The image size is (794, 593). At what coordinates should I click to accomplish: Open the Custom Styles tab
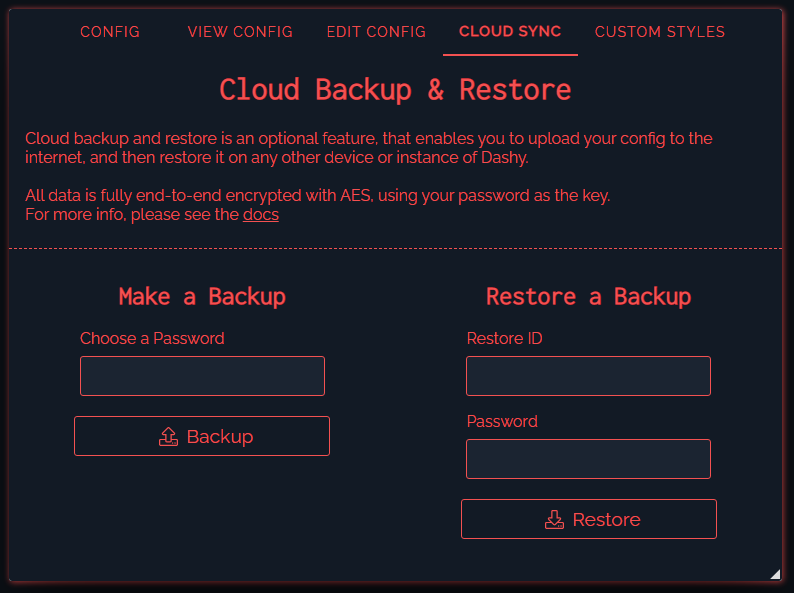click(660, 32)
